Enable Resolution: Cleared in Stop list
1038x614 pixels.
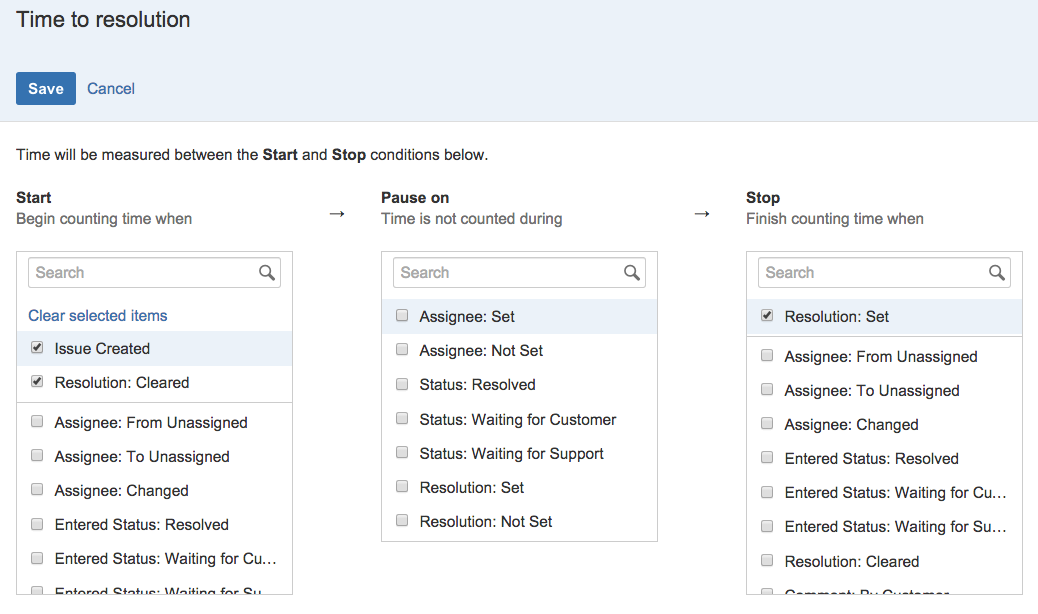[x=767, y=561]
